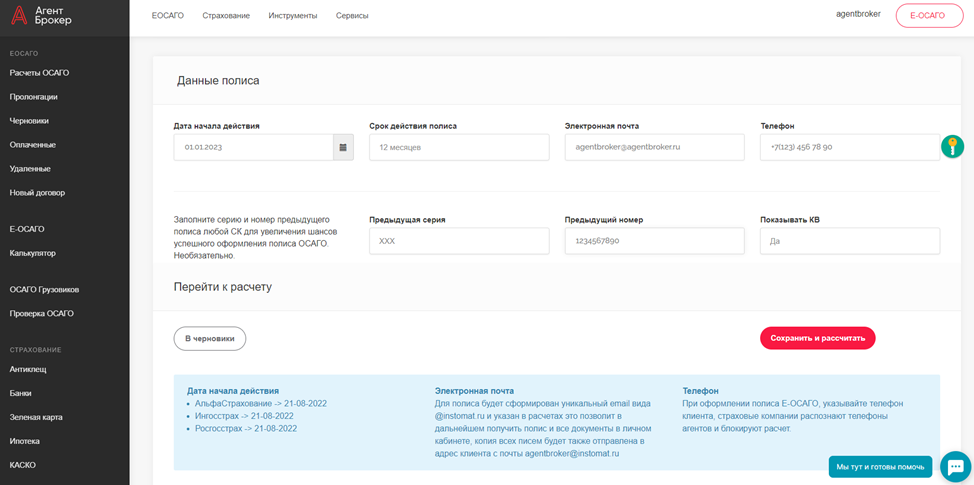Screen dimensions: 974x485
Task: Focus the Электронная почта input field
Action: click(654, 147)
